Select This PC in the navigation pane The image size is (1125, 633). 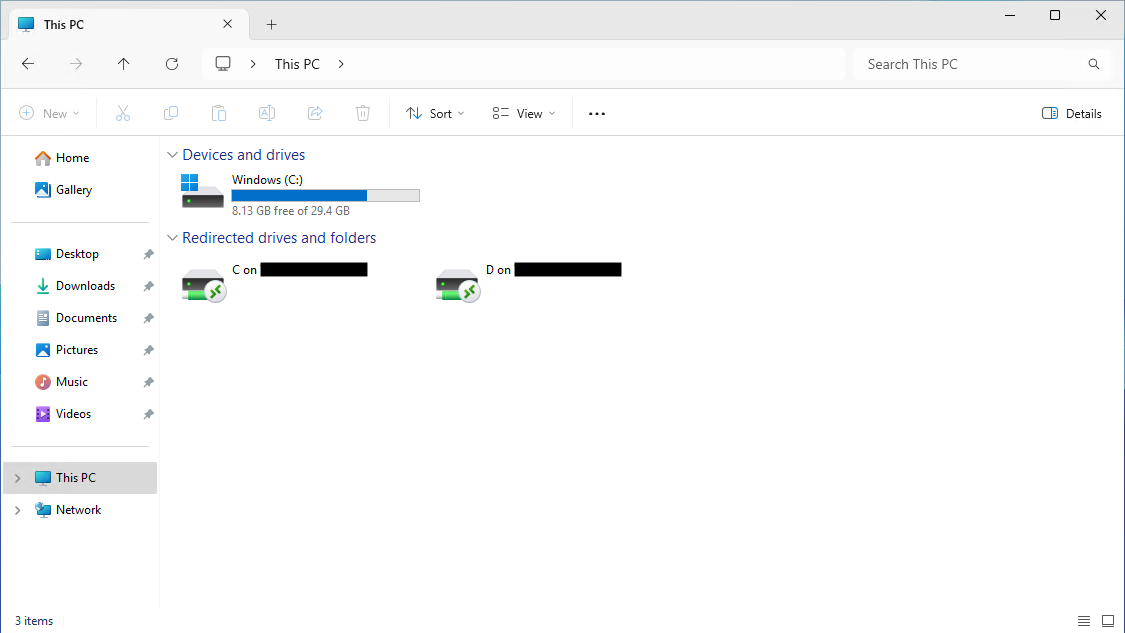(80, 478)
